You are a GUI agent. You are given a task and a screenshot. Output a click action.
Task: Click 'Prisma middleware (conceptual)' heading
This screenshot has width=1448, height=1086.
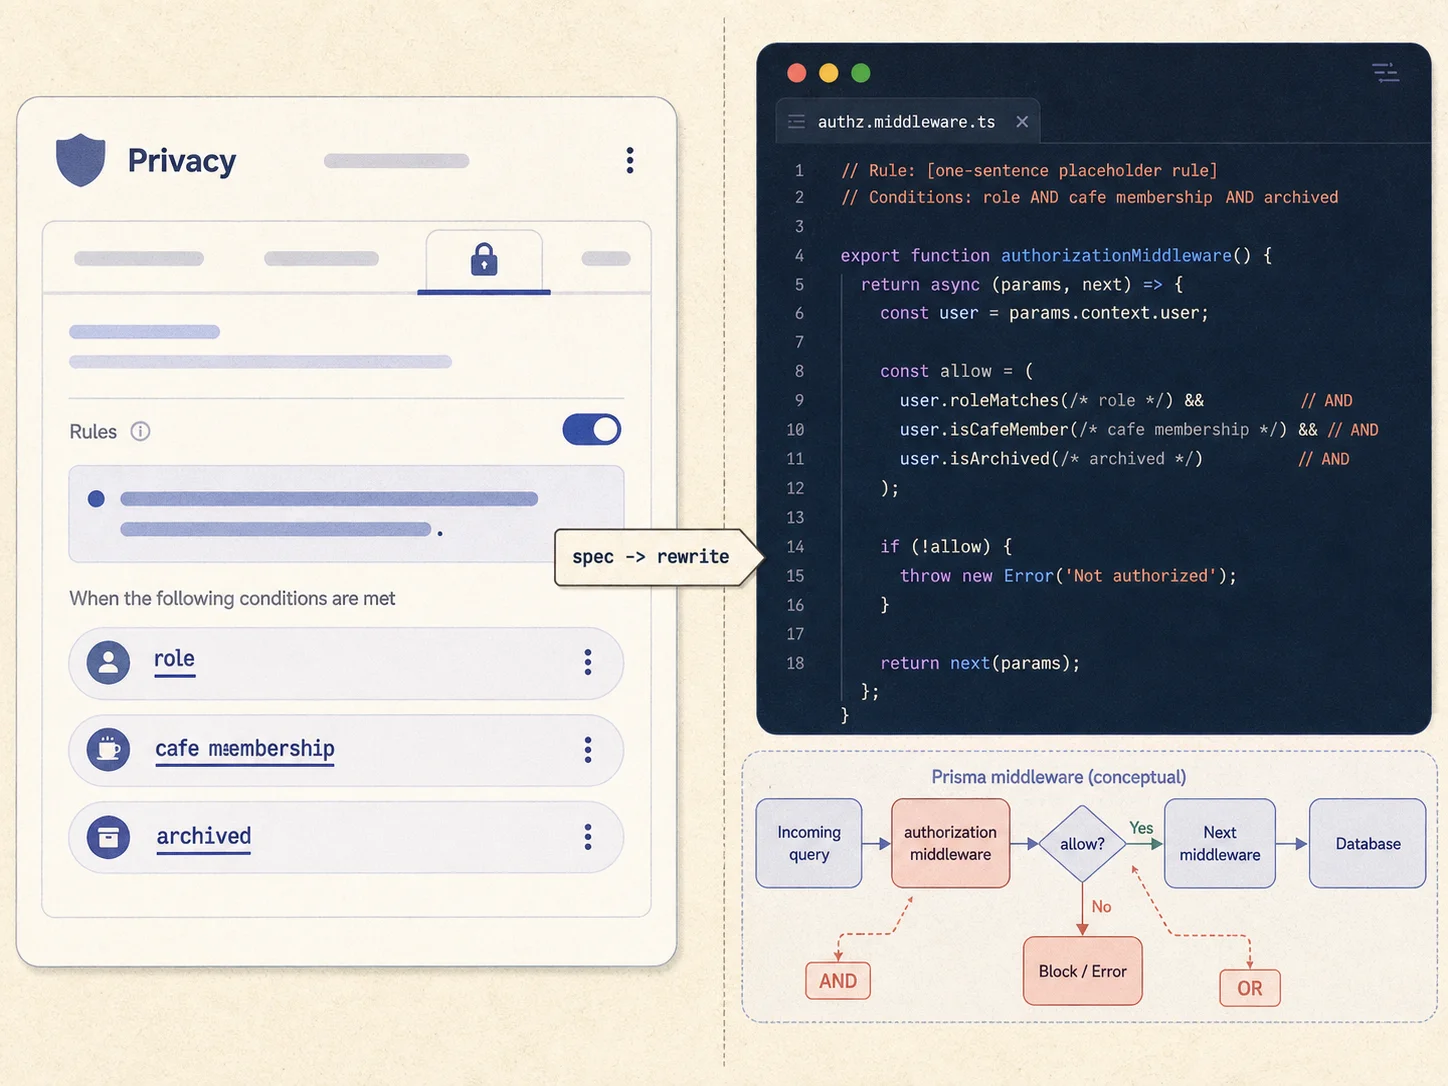[1059, 777]
